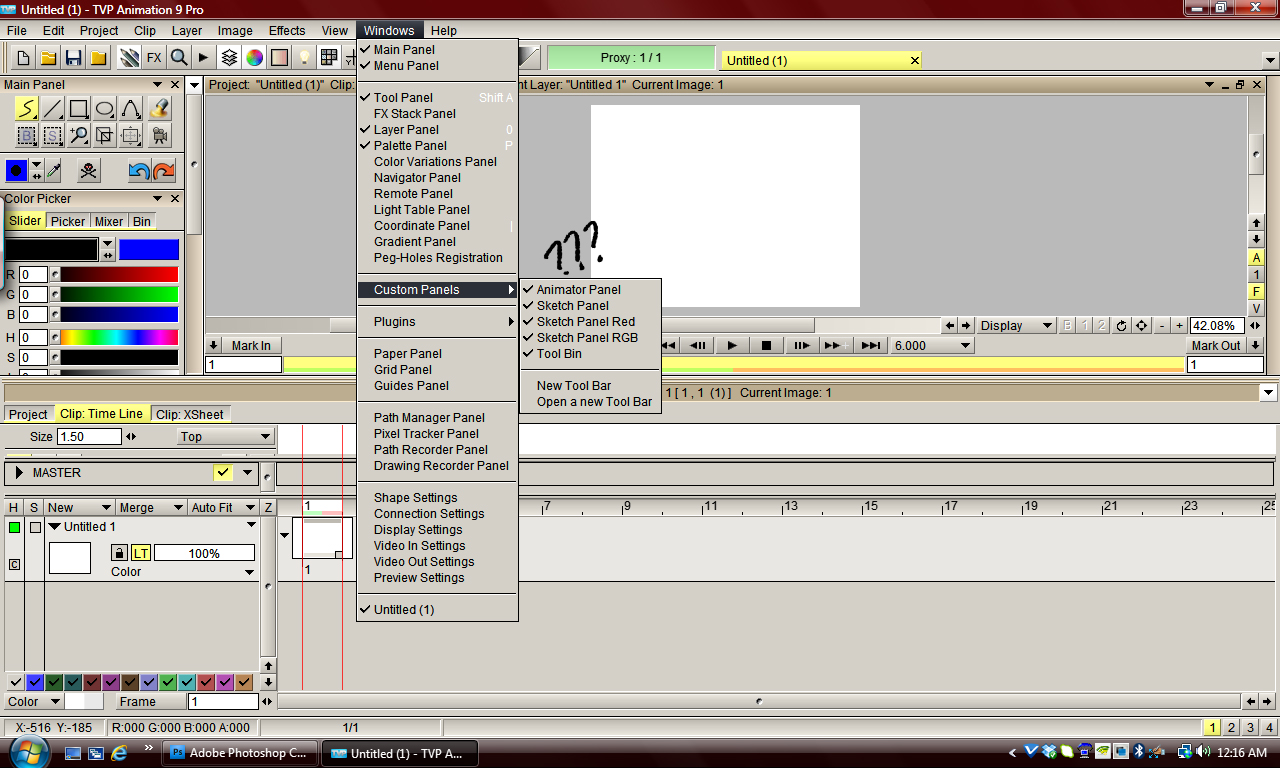
Task: Select the freehand stroke drawing tool
Action: pos(27,108)
